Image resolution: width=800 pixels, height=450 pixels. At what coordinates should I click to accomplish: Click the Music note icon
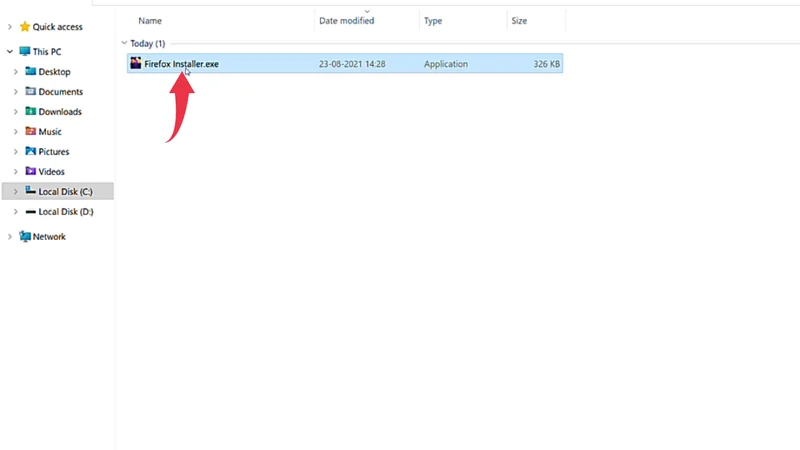click(31, 132)
